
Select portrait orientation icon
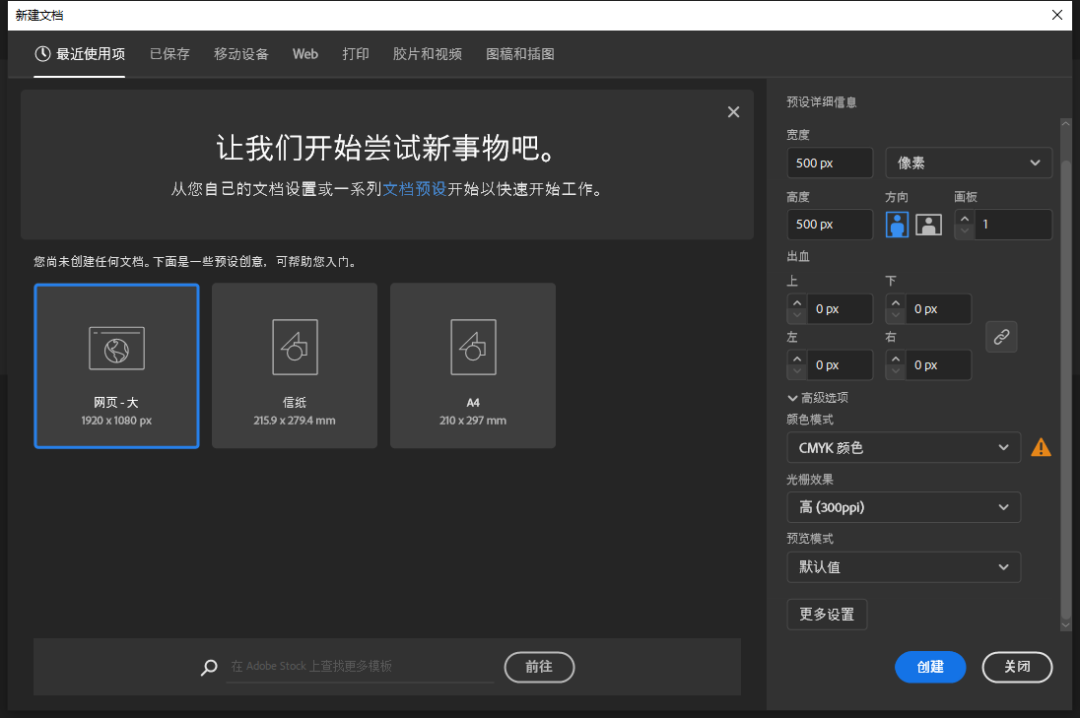click(x=897, y=225)
